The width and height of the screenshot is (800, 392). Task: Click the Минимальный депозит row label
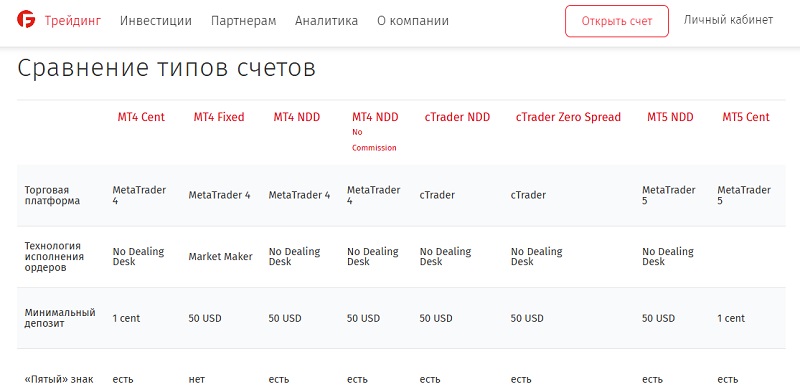[x=60, y=318]
